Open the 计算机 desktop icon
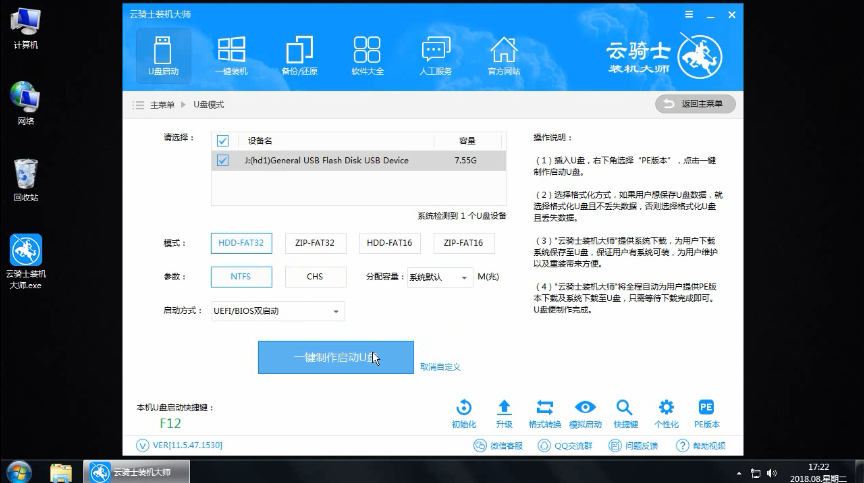Screen dimensions: 864x483 pos(25,28)
